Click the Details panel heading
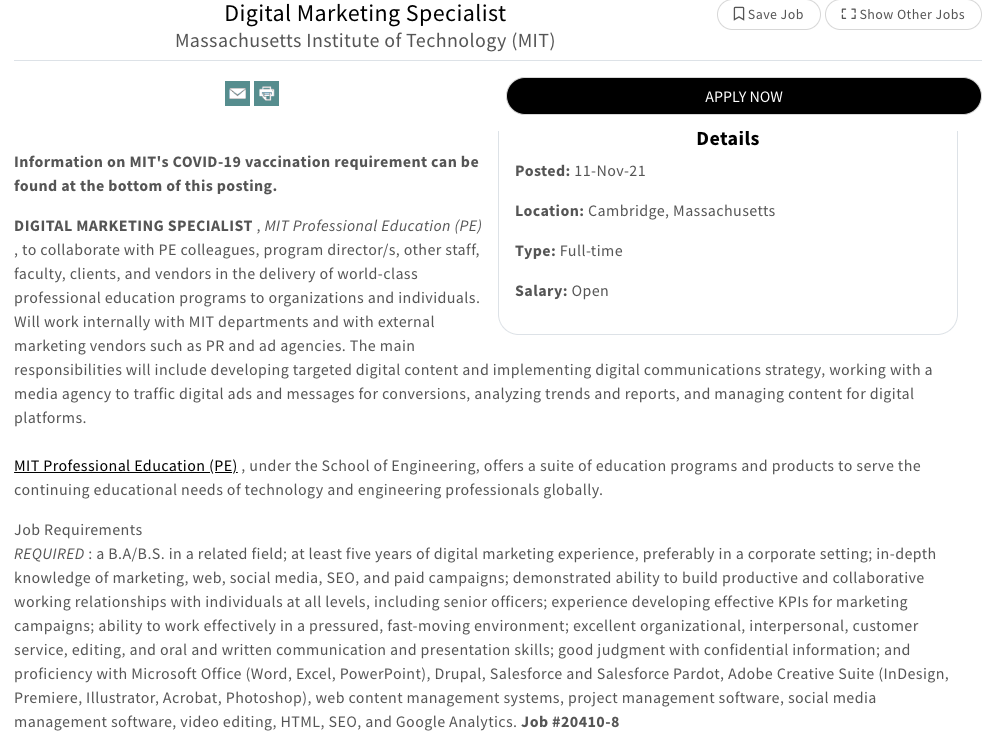Viewport: 992px width, 737px height. pyautogui.click(x=728, y=137)
